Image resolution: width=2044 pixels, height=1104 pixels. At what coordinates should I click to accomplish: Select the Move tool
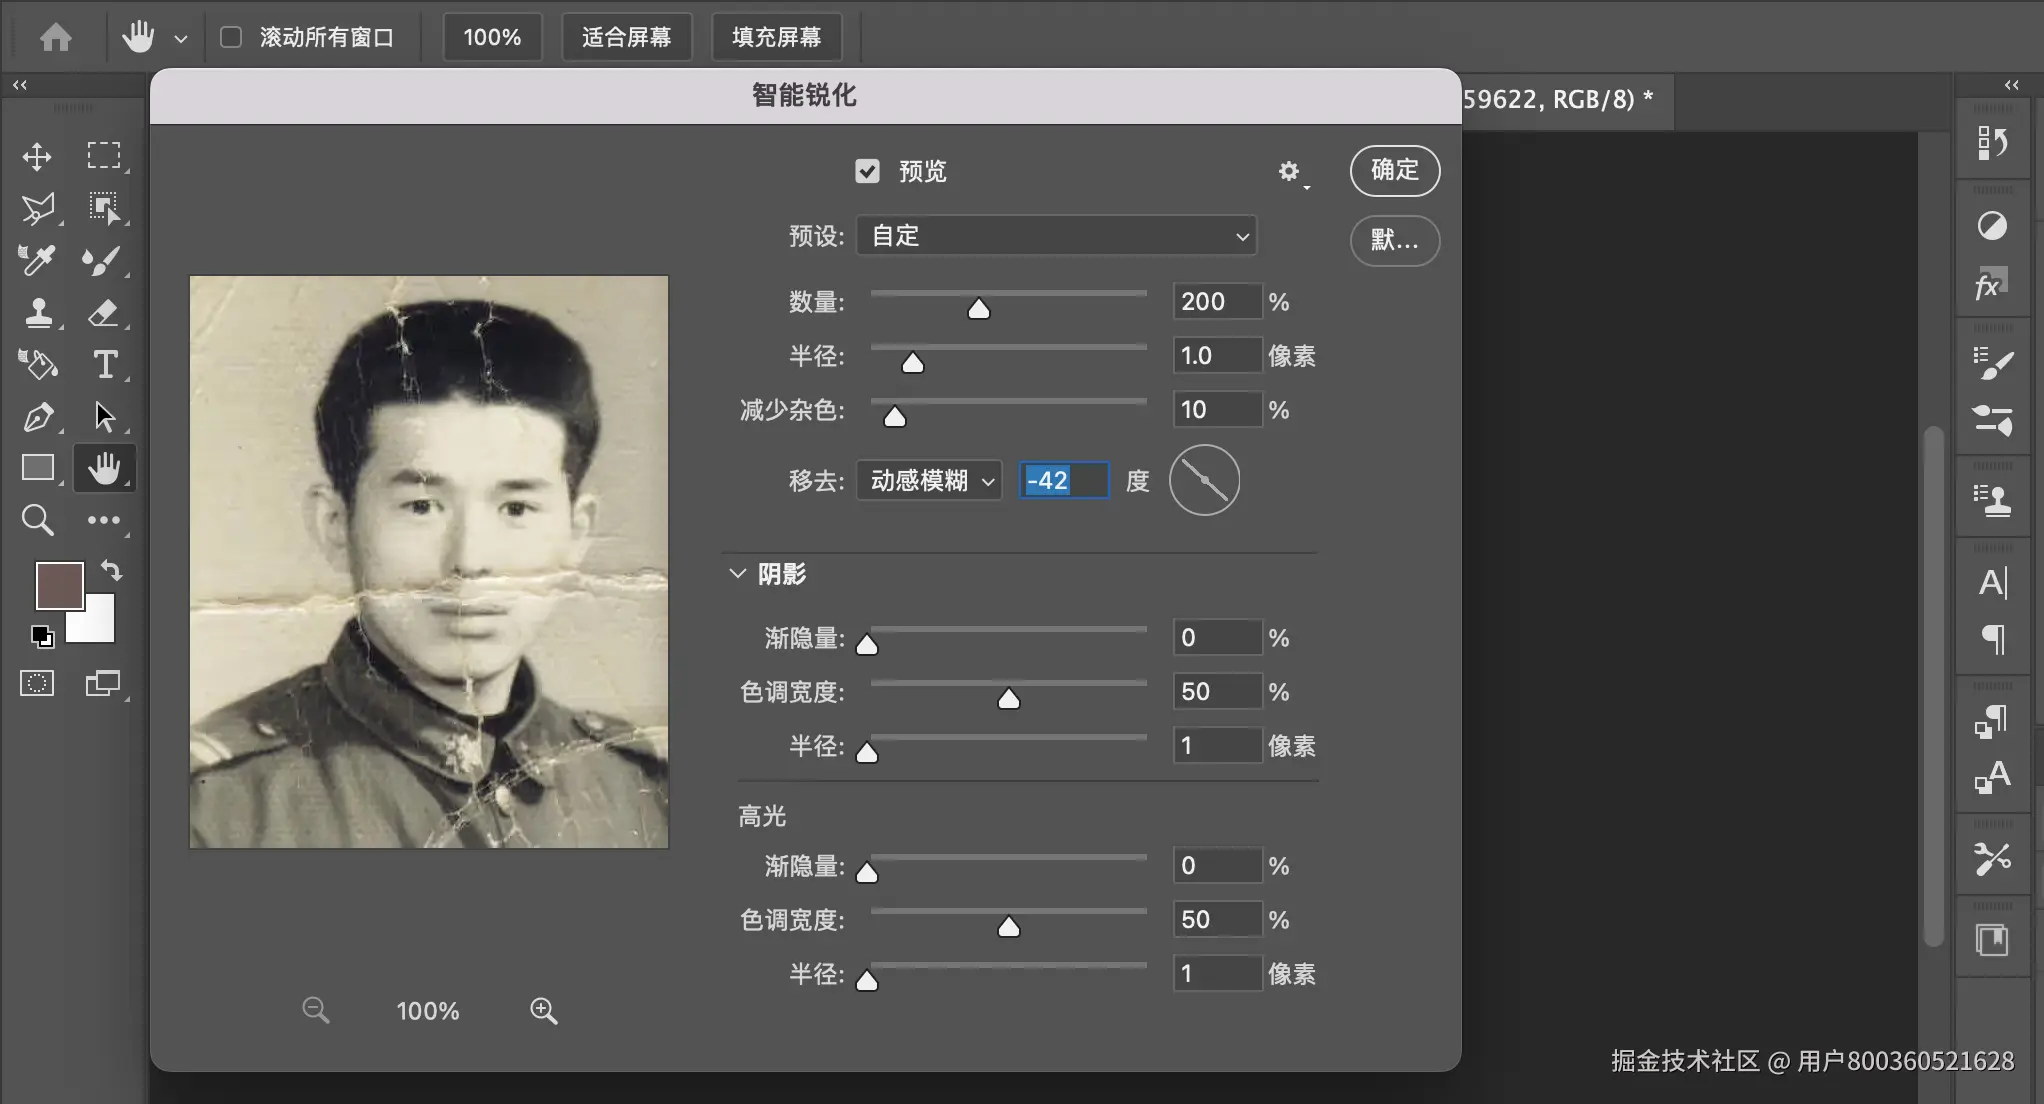(37, 156)
